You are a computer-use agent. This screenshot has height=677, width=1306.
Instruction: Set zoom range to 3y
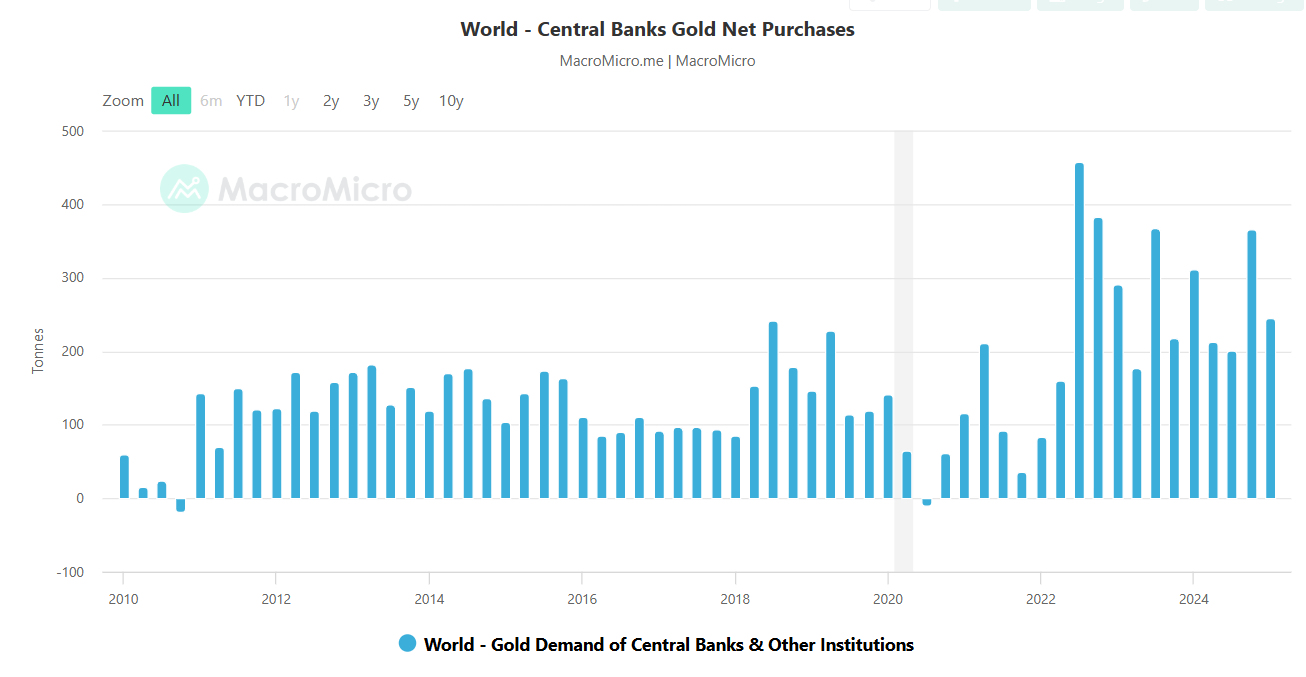(371, 100)
